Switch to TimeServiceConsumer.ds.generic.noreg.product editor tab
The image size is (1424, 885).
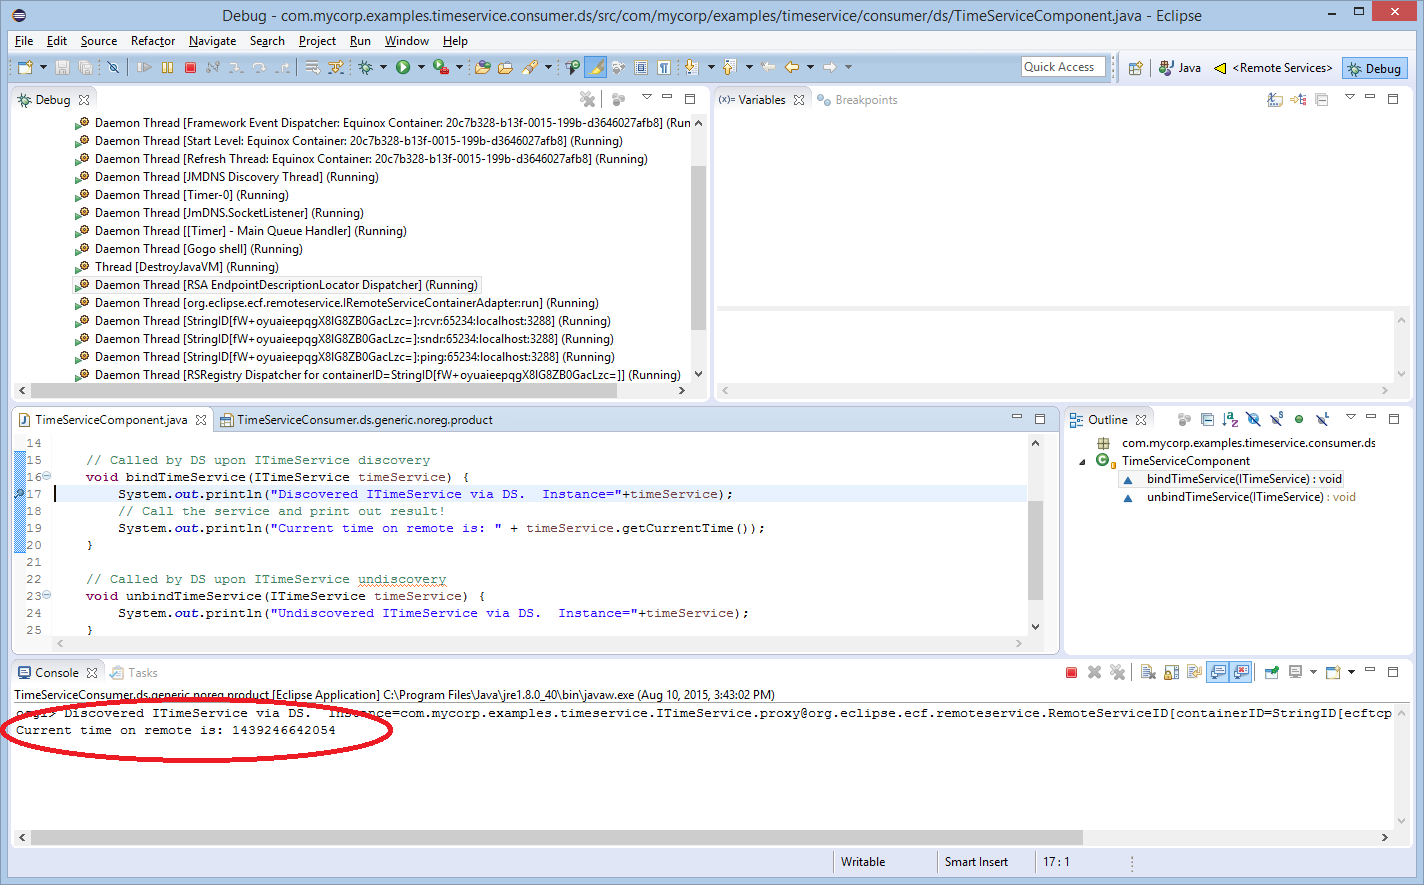point(356,420)
